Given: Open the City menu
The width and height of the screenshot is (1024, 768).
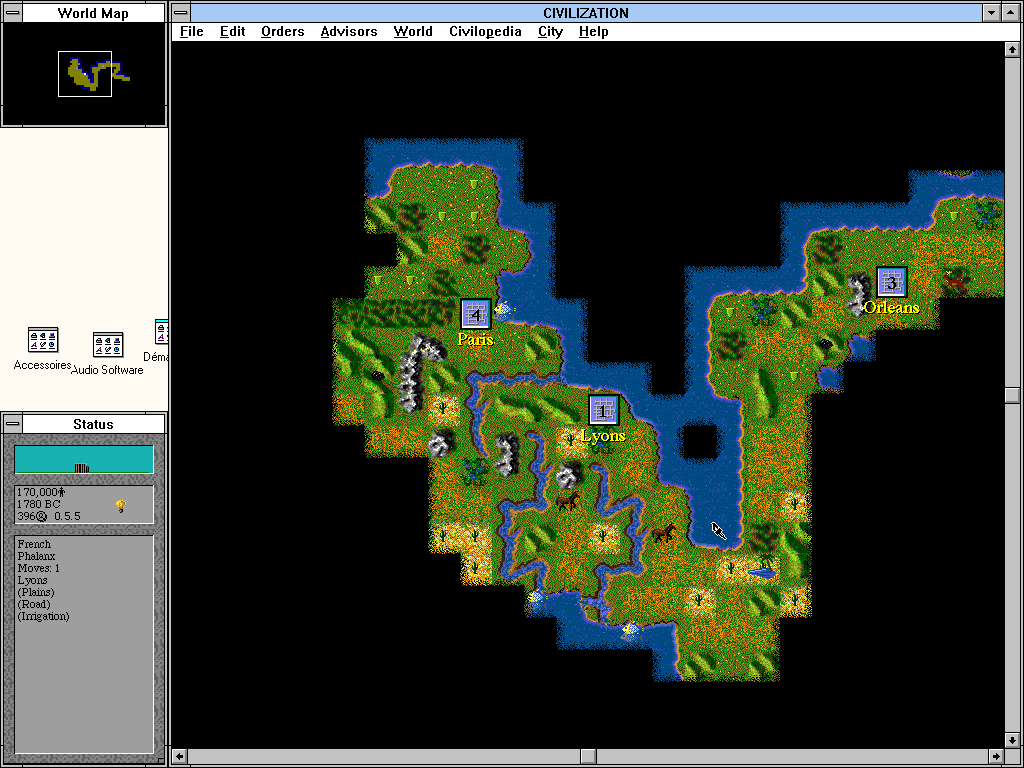Looking at the screenshot, I should (x=551, y=31).
